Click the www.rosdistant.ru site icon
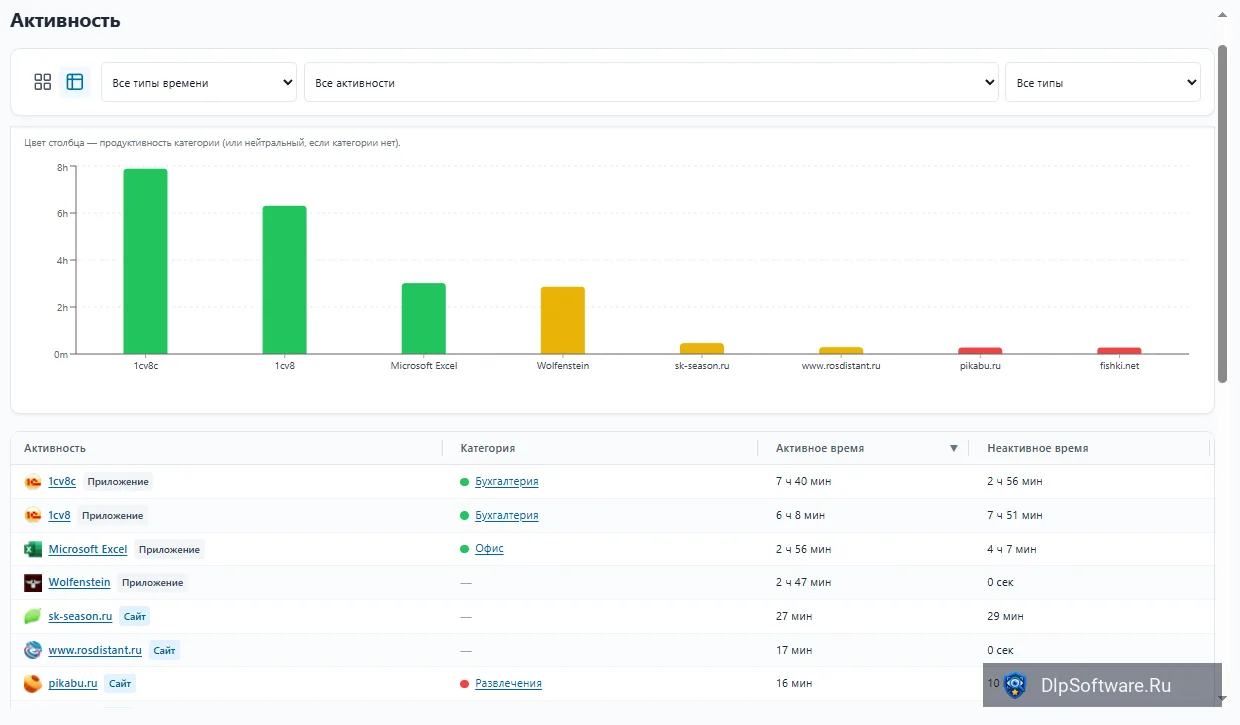 coord(33,650)
